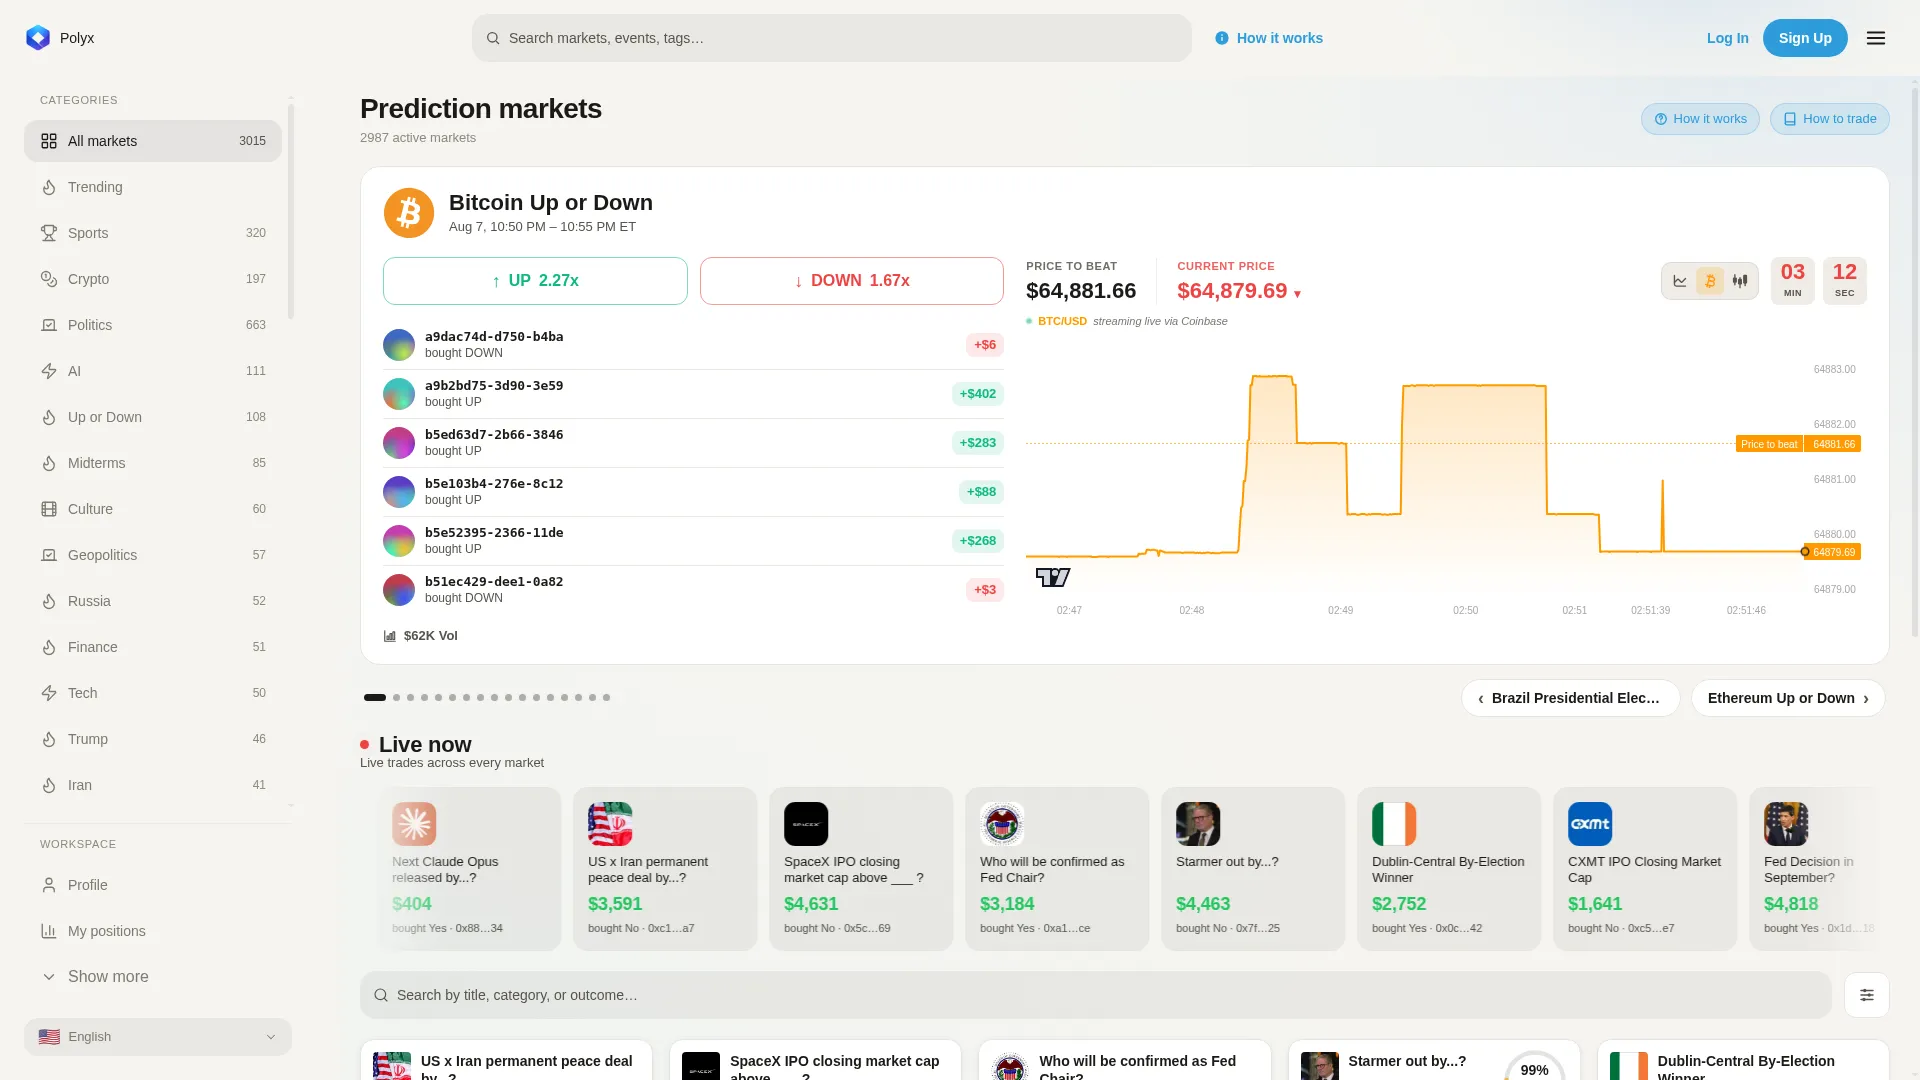
Task: Select All markets category
Action: point(153,141)
